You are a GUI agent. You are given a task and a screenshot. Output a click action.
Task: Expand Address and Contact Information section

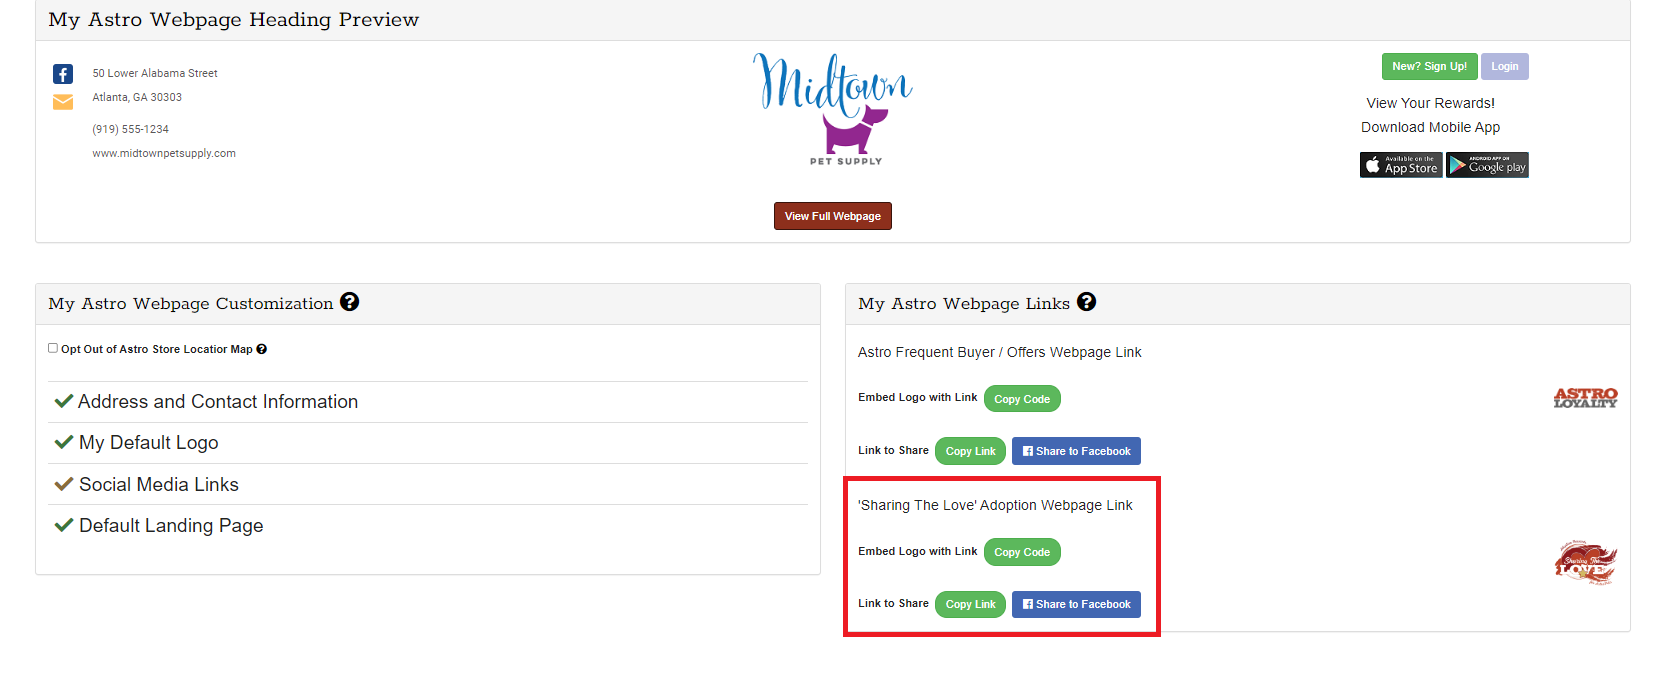click(217, 402)
